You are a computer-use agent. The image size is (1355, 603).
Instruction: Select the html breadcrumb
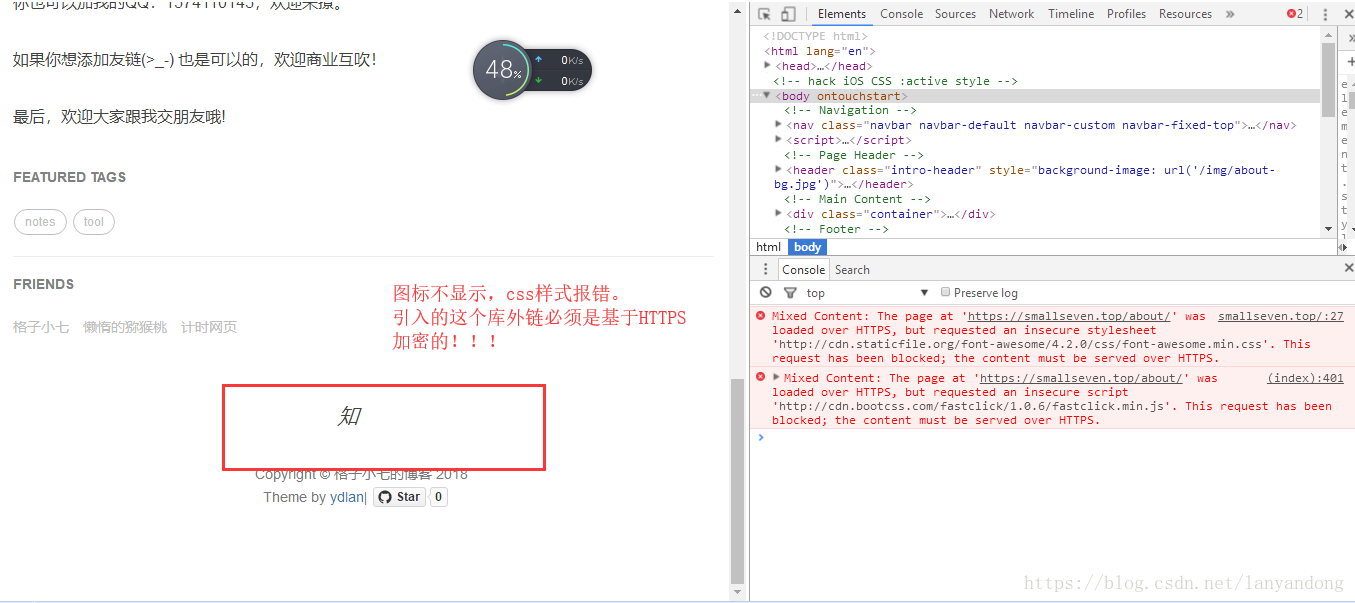point(768,247)
